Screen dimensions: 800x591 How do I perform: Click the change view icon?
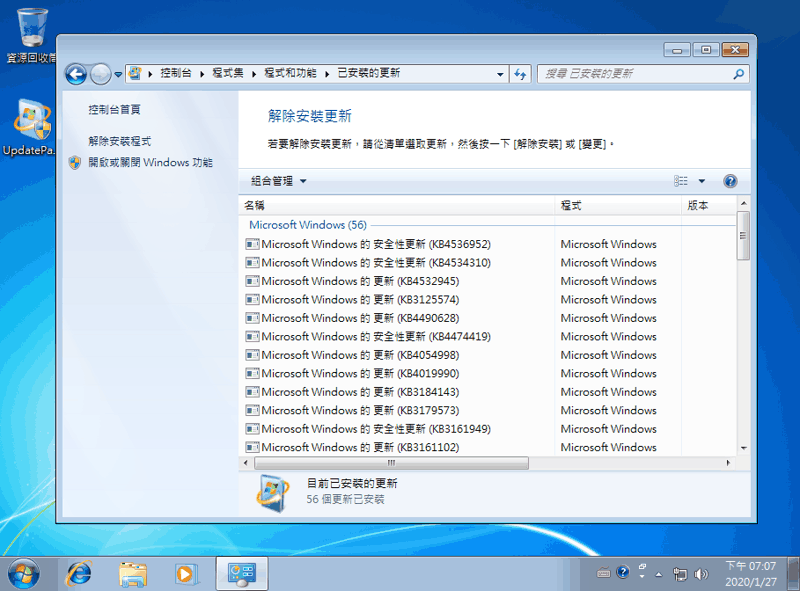pos(681,181)
